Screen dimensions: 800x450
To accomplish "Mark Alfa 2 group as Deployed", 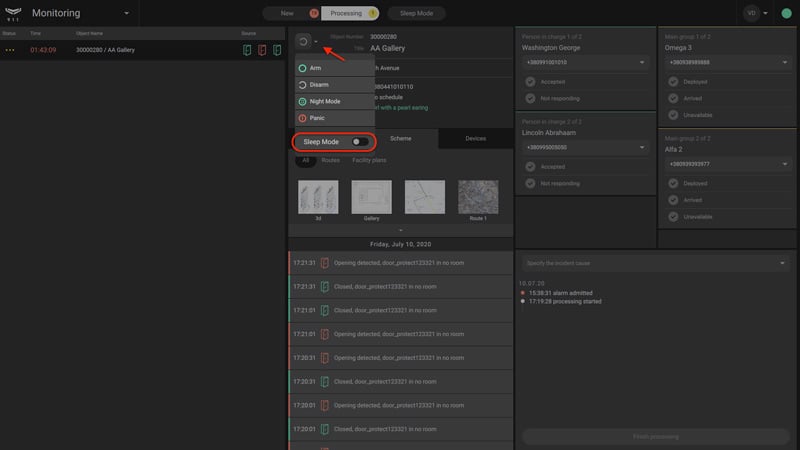I will (673, 183).
